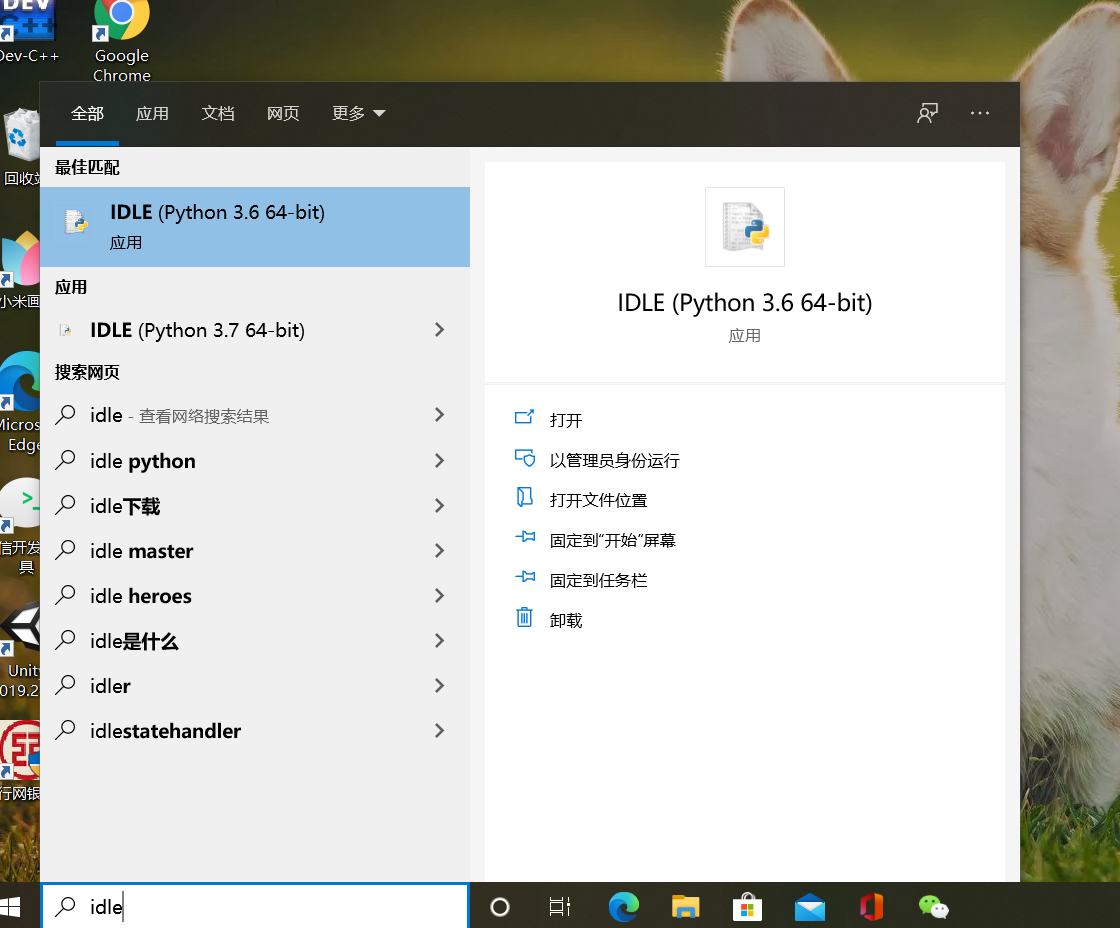This screenshot has height=928, width=1120.
Task: Switch to the 全部 tab
Action: click(87, 114)
